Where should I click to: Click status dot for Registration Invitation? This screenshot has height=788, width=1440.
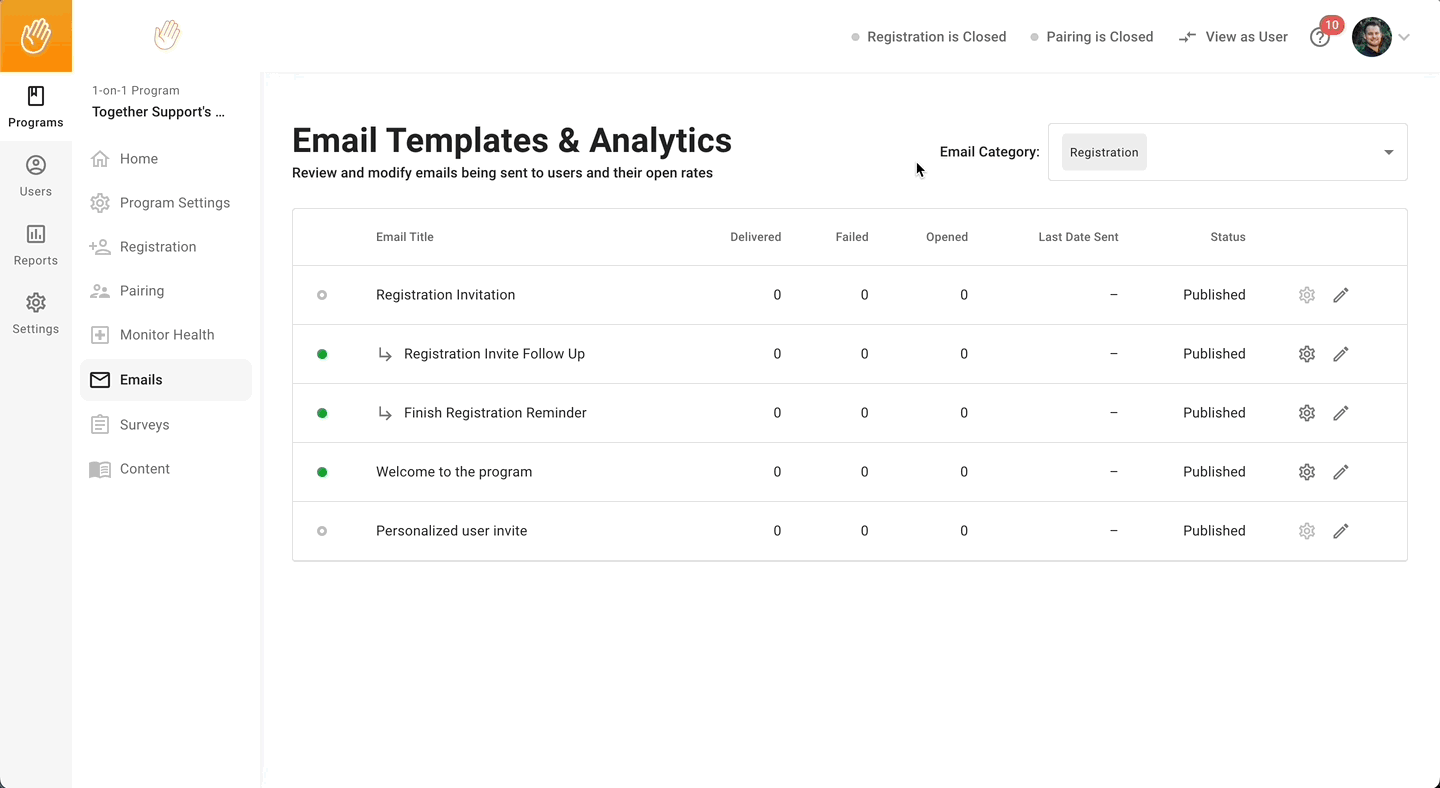coord(322,295)
